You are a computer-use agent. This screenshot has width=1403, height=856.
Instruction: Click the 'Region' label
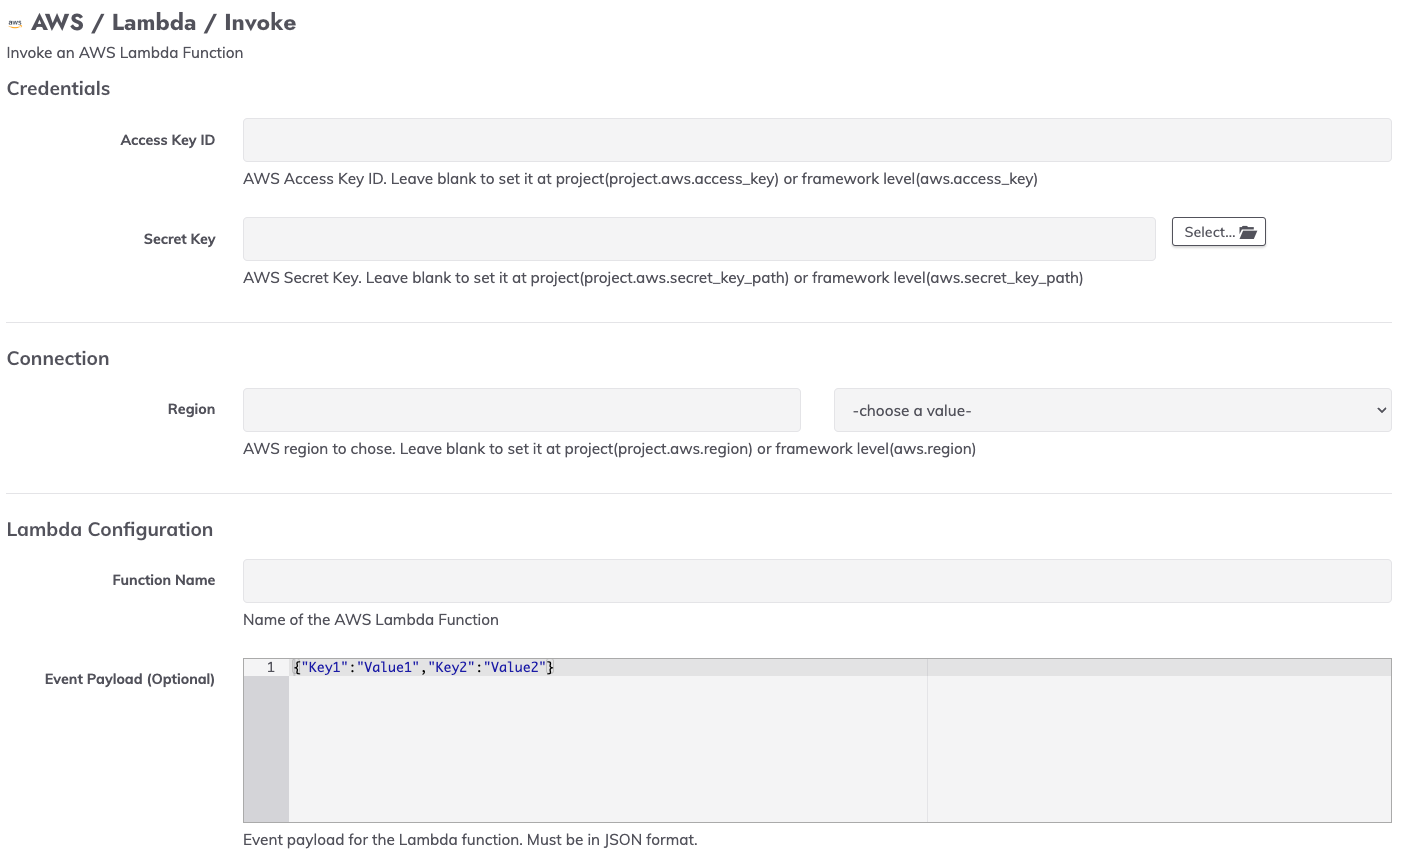coord(192,409)
